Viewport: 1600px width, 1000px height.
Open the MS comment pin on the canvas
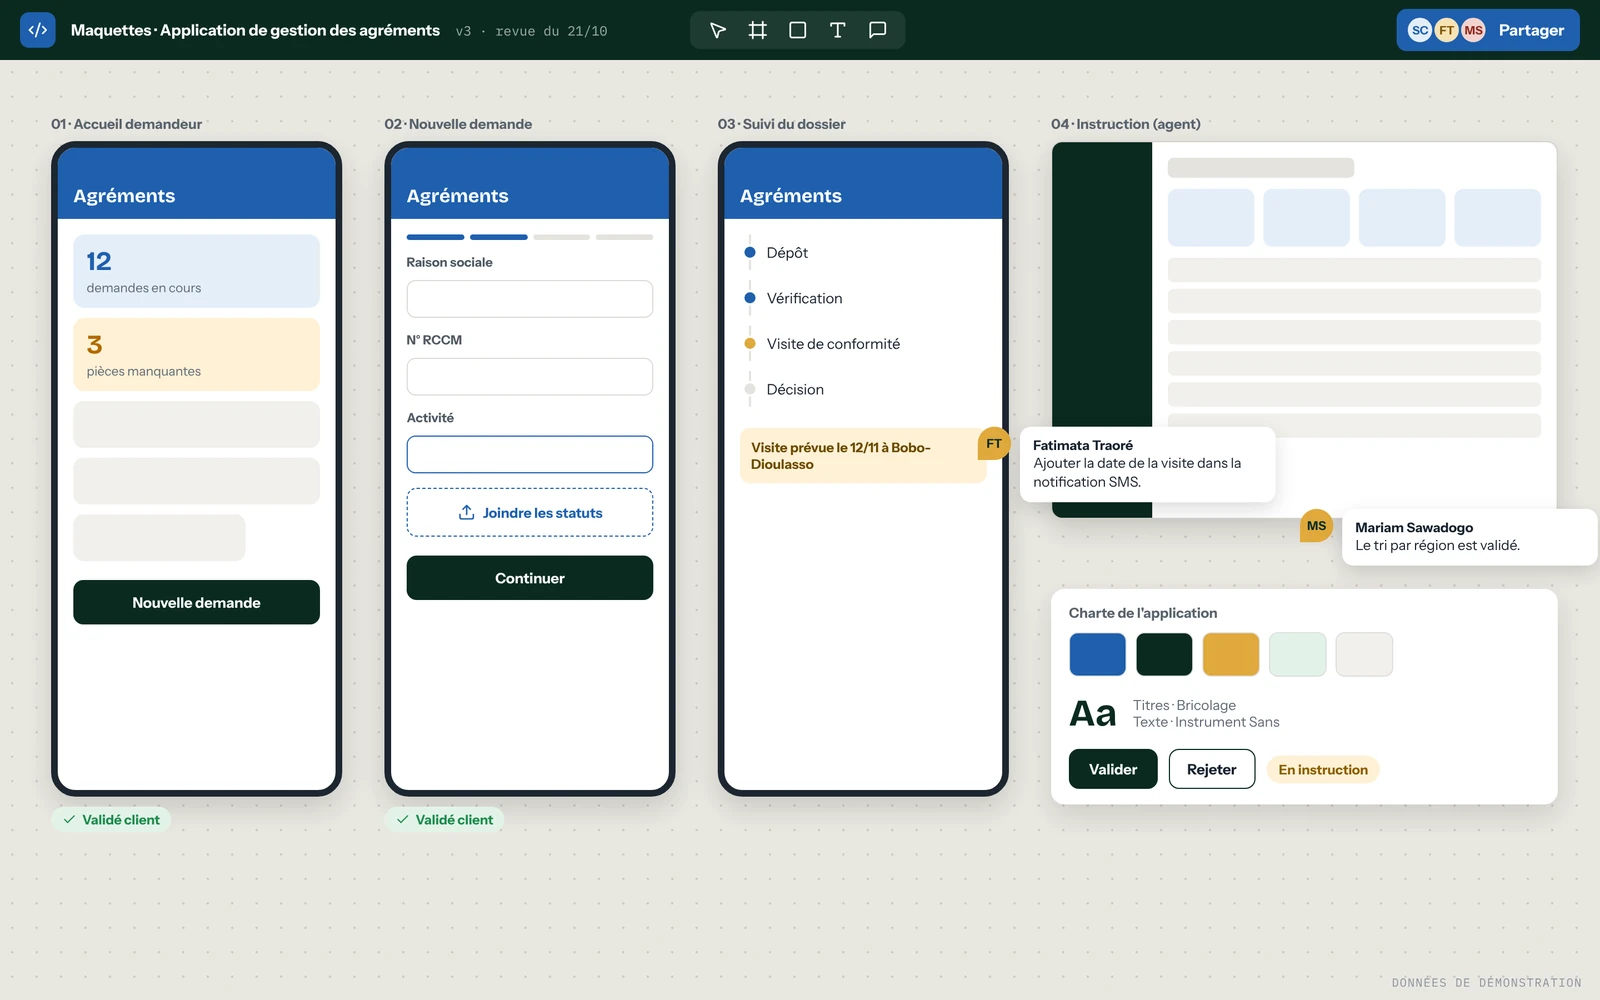tap(1316, 525)
